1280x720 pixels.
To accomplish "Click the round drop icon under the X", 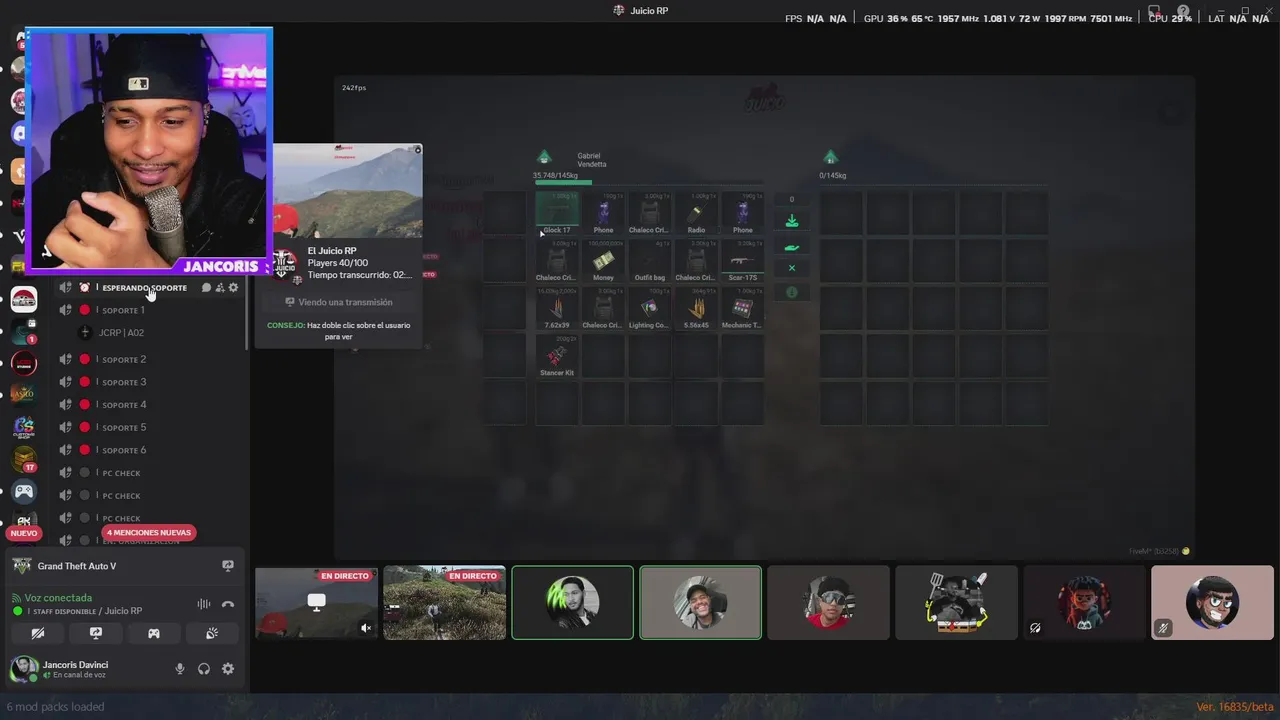I will pos(792,292).
